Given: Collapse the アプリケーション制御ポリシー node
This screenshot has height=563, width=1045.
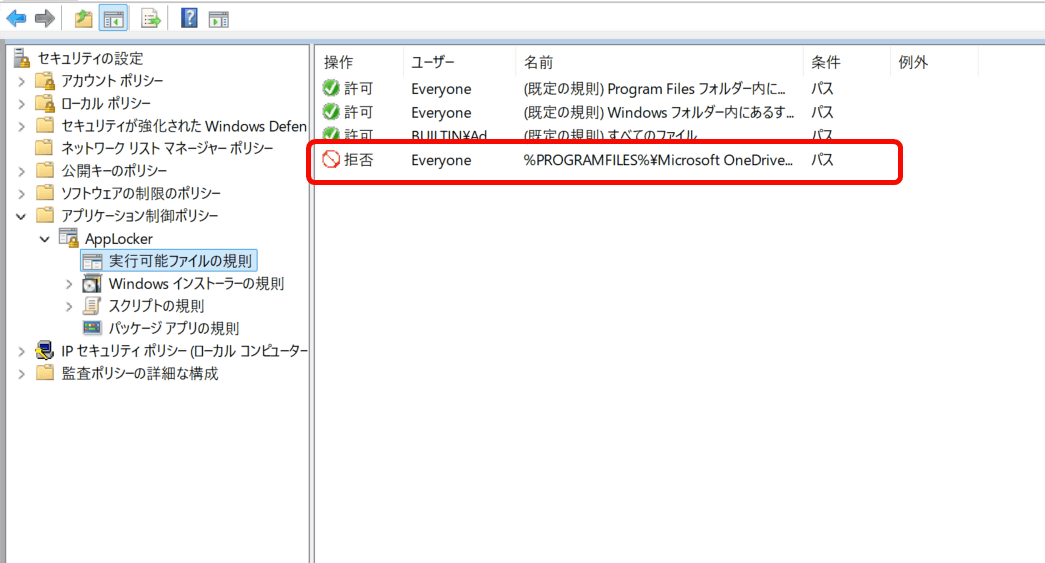Looking at the screenshot, I should click(x=22, y=215).
